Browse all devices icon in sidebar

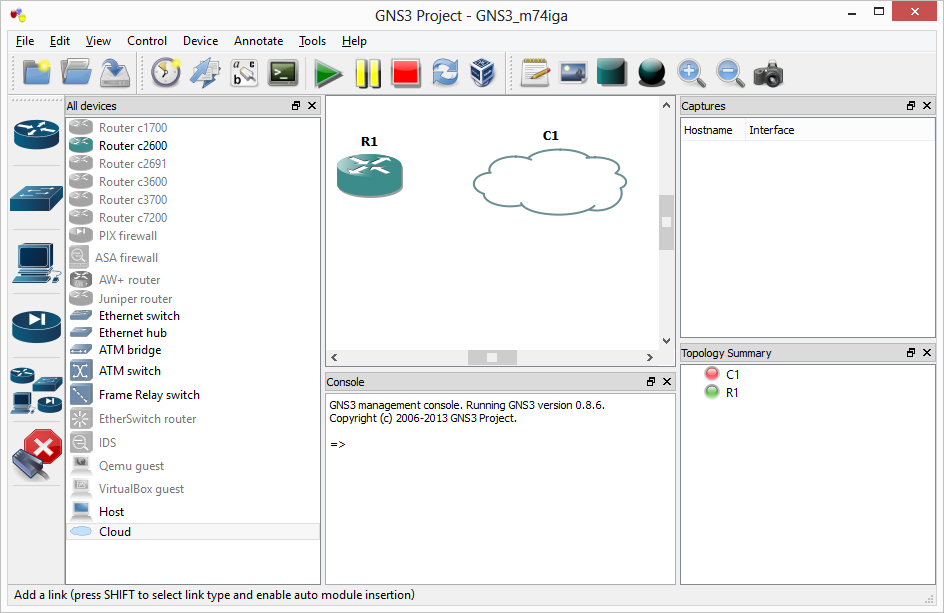(36, 391)
